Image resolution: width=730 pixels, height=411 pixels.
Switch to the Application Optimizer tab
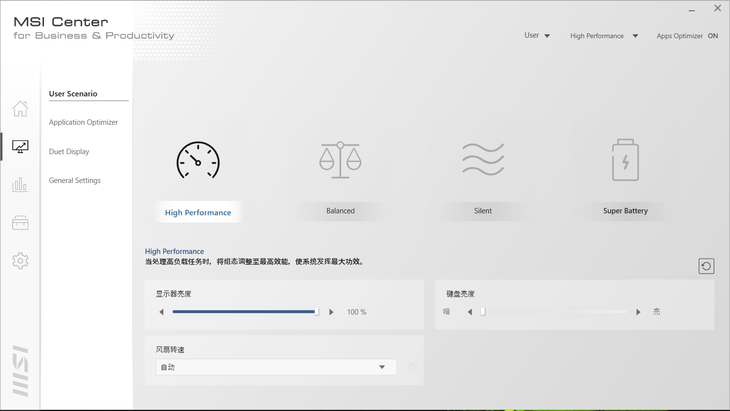83,122
